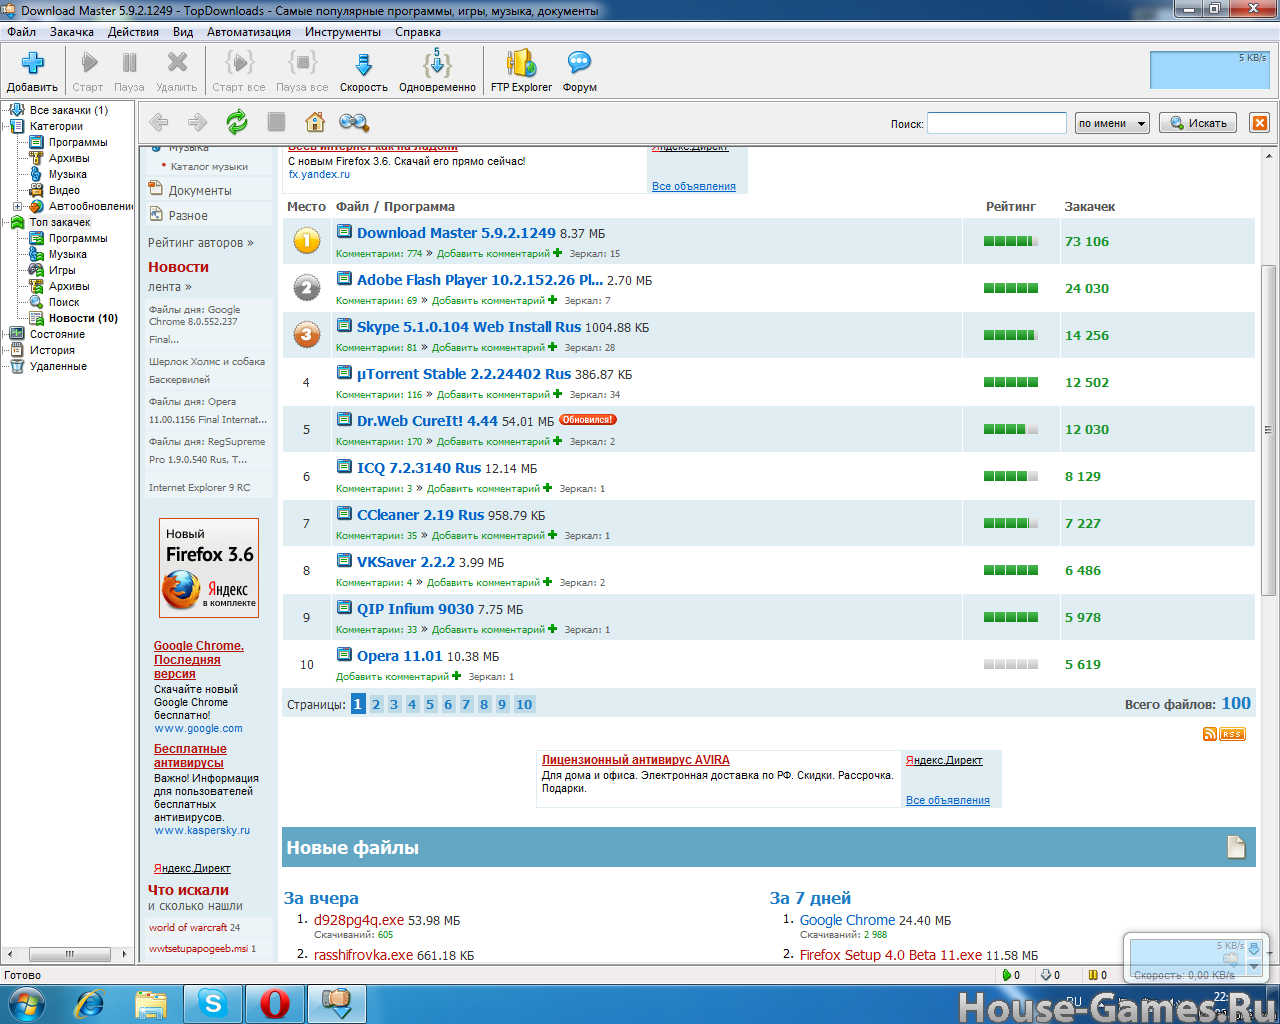Open the Speed toolbar control
The image size is (1280, 1024).
click(364, 72)
